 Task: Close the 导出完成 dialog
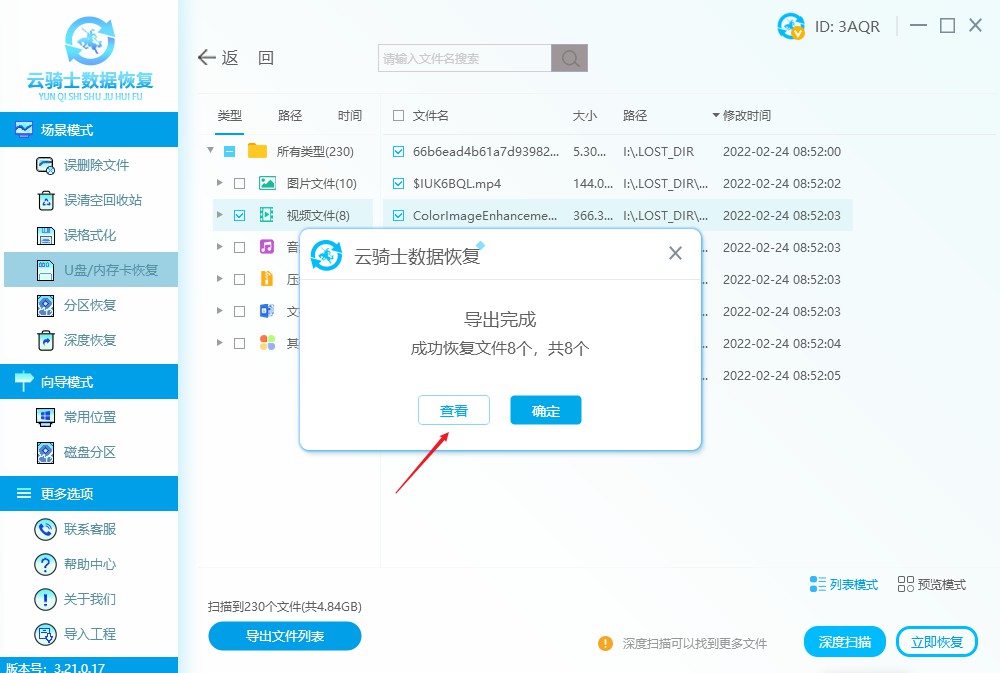click(x=675, y=253)
